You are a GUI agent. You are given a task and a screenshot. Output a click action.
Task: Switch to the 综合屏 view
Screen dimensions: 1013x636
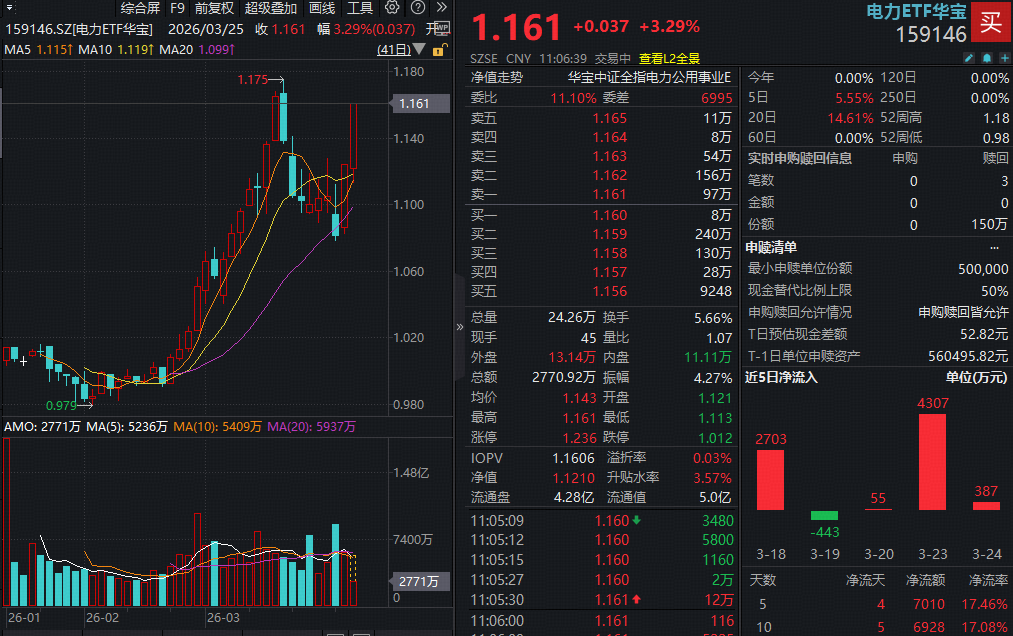(x=141, y=8)
